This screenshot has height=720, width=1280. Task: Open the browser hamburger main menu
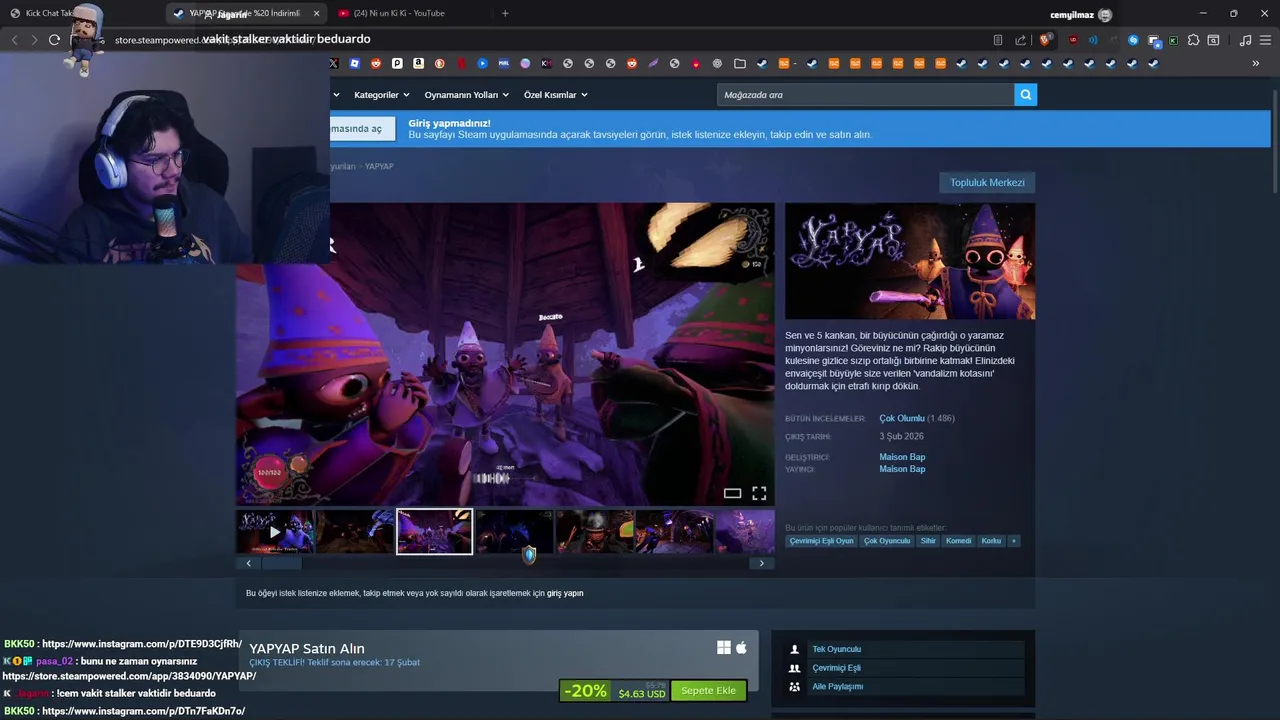(x=1265, y=40)
